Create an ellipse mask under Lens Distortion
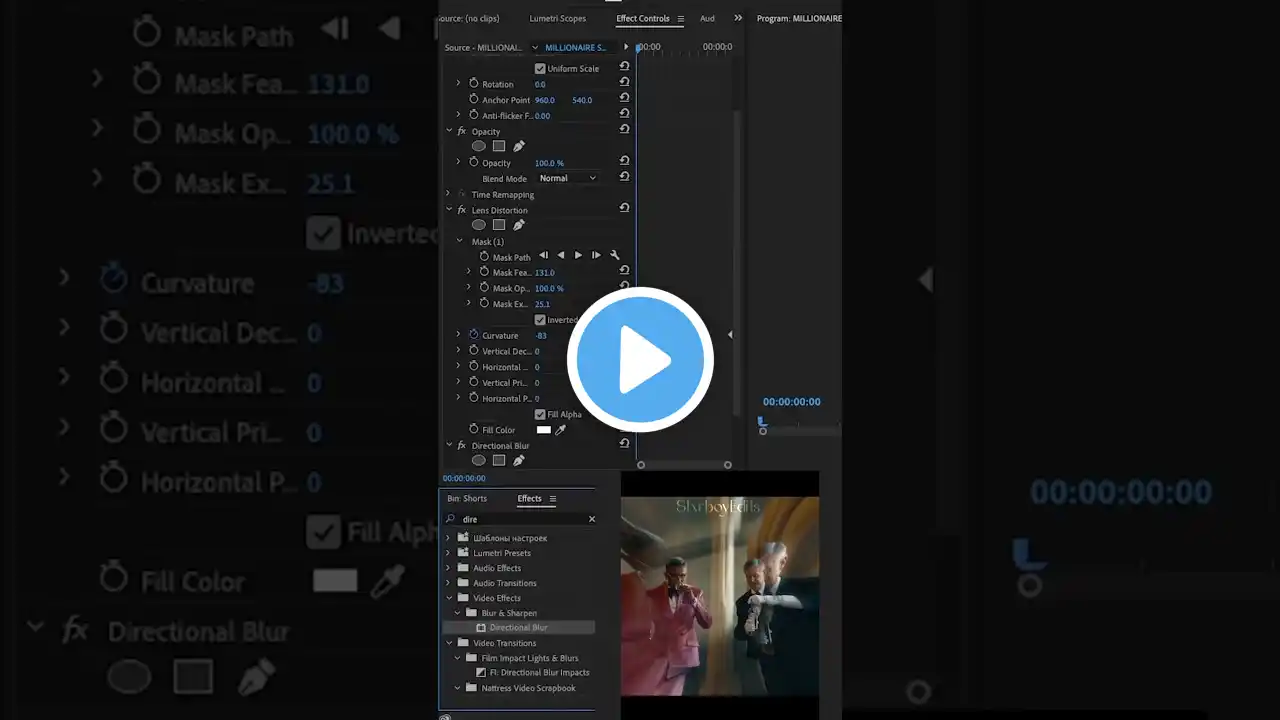This screenshot has height=720, width=1280. [x=479, y=225]
